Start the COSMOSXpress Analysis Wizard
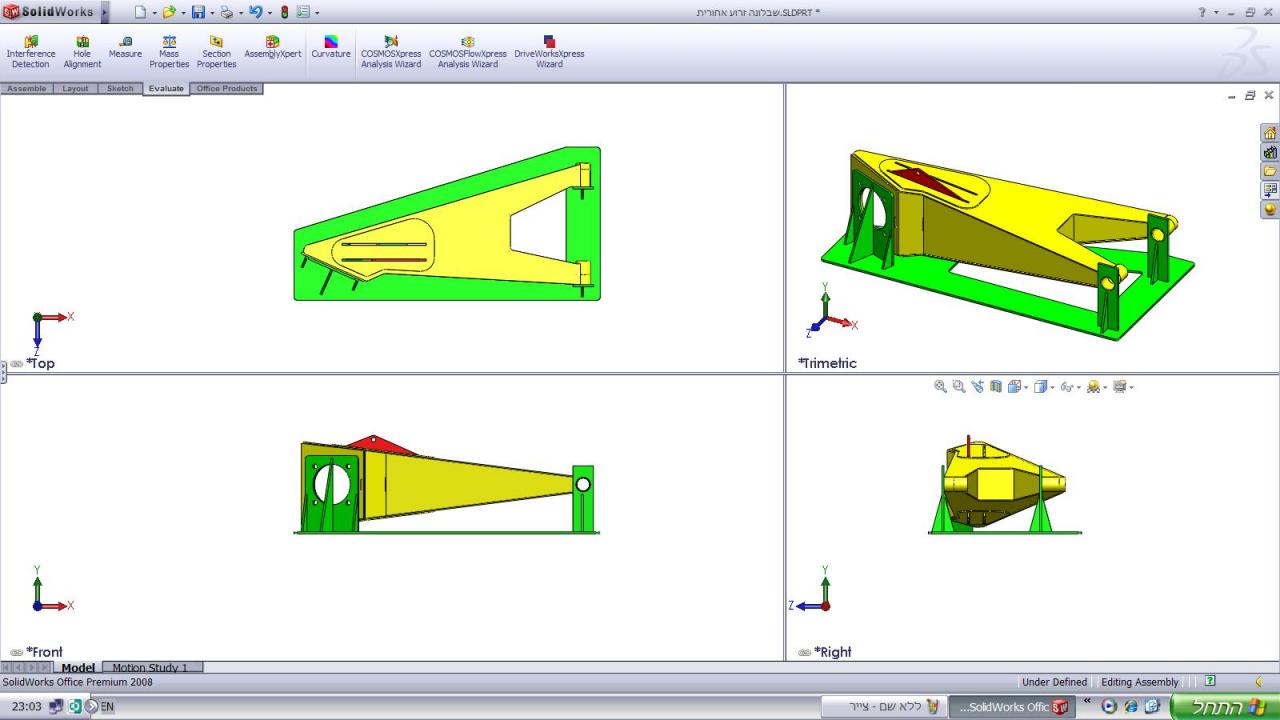The image size is (1280, 720). tap(391, 52)
